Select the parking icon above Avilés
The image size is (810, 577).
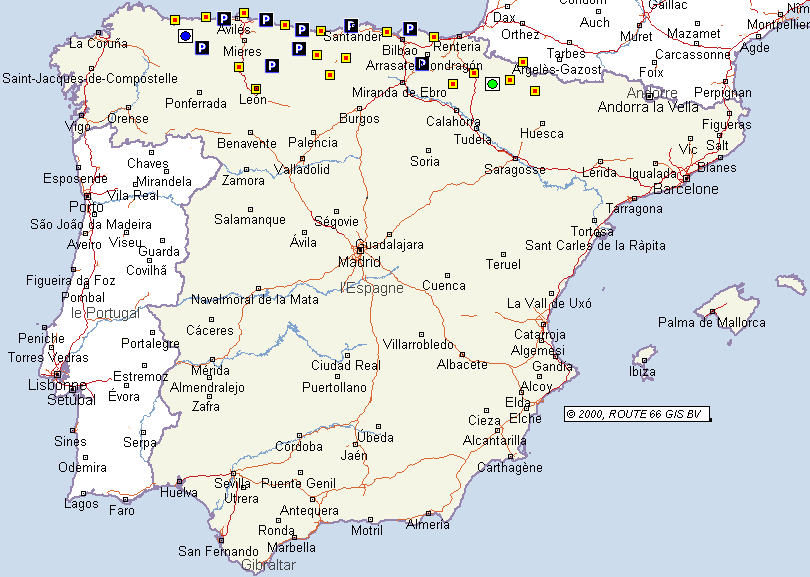[x=224, y=18]
